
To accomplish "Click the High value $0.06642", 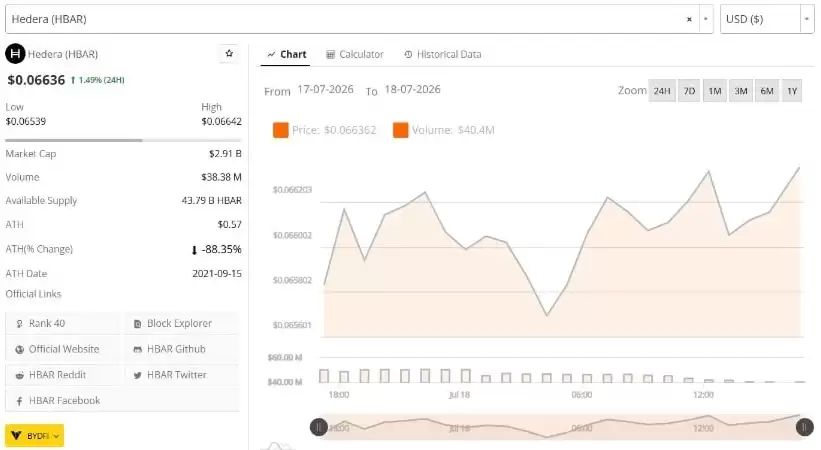I will [x=221, y=122].
